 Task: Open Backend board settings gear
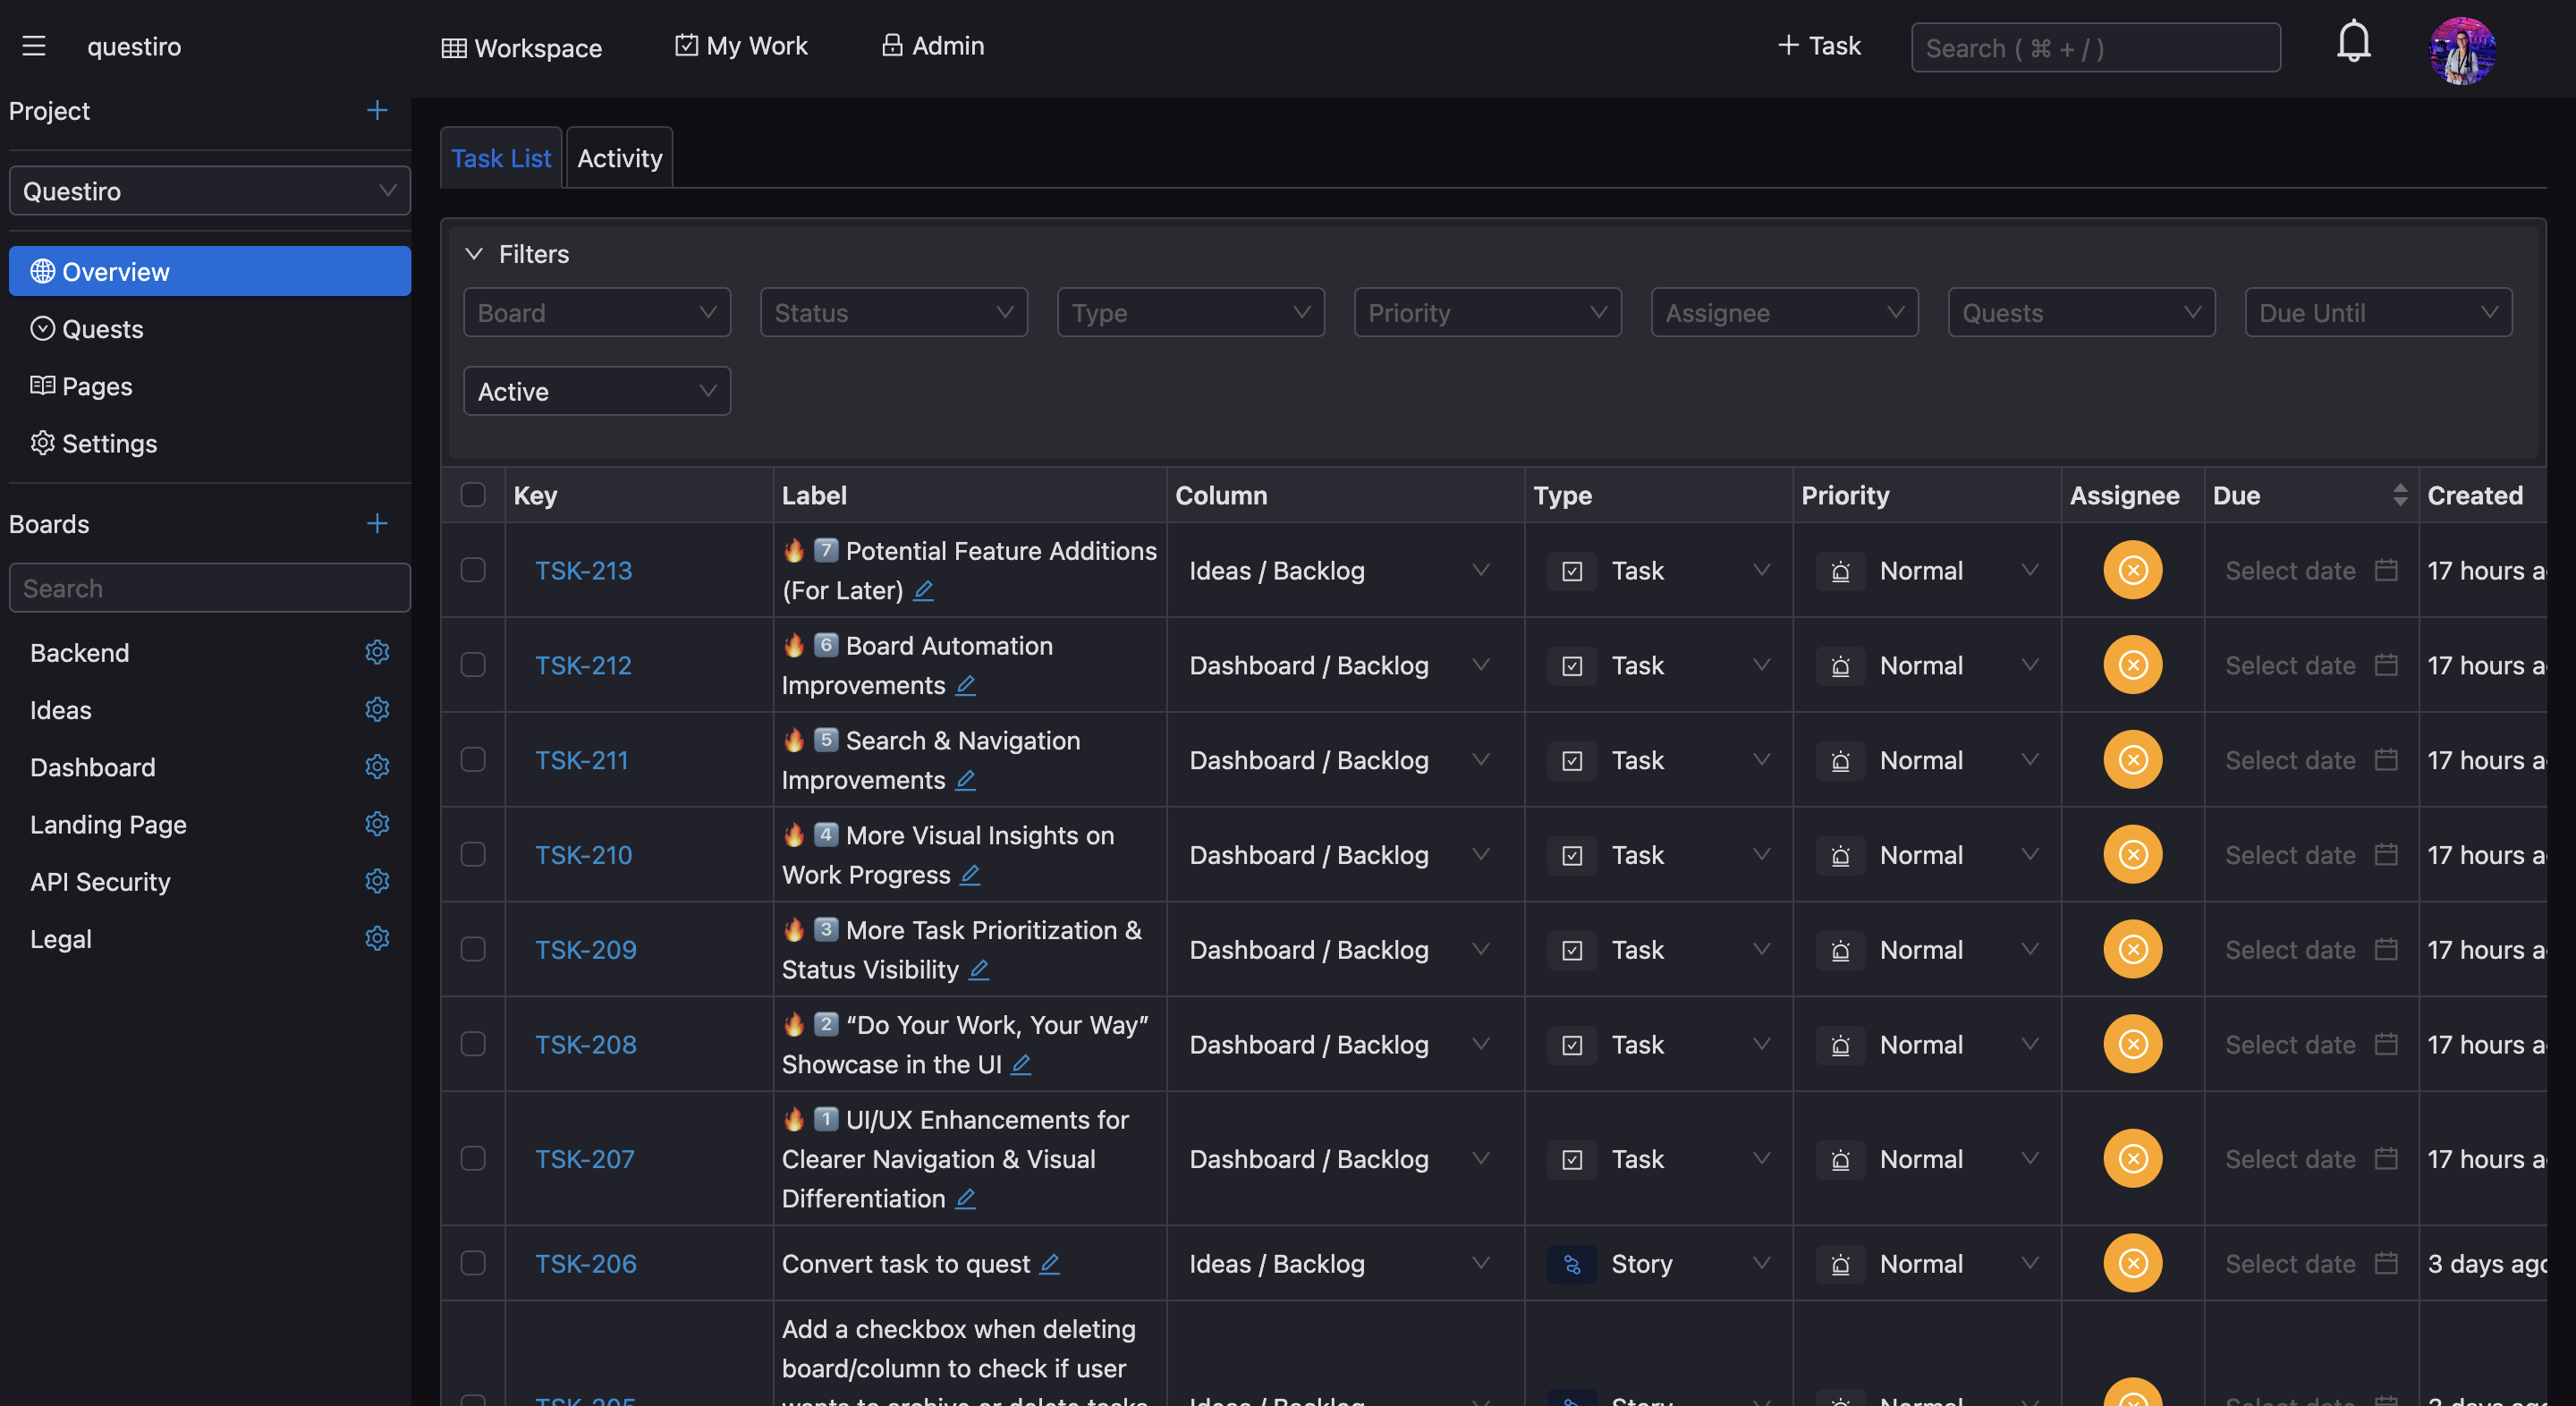coord(377,652)
